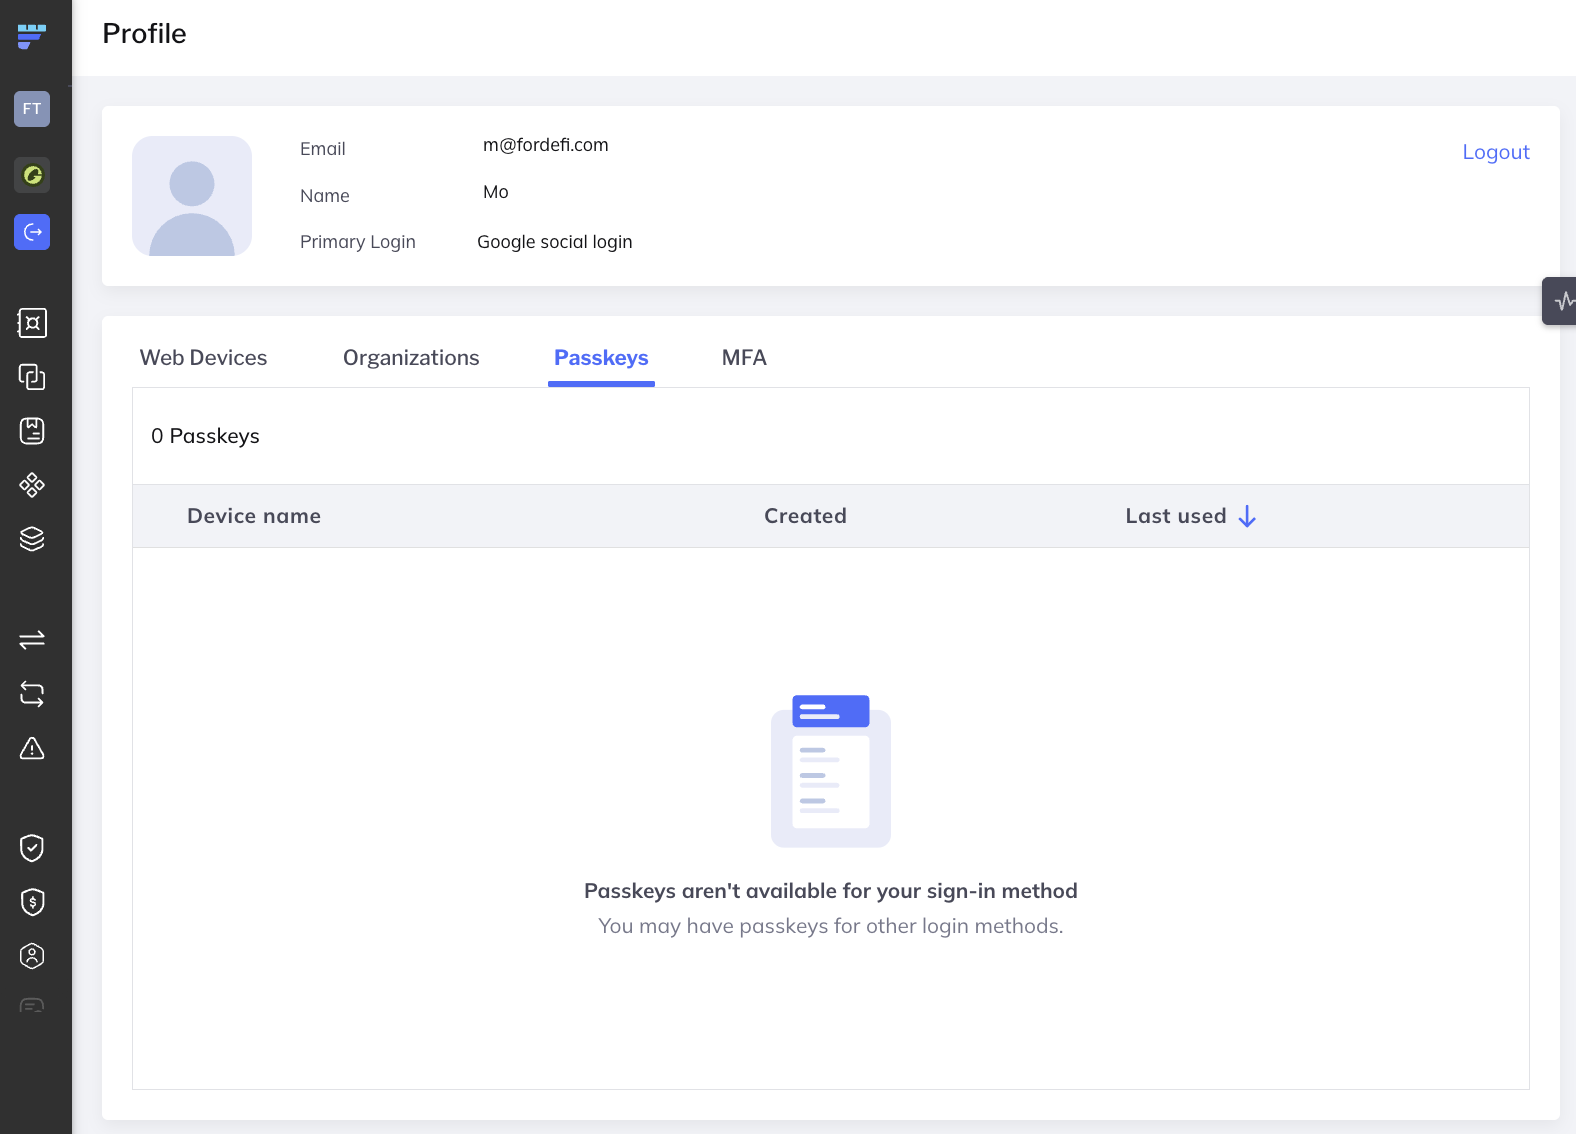Sort by the Created column header
Screen dimensions: 1576x1134
tap(805, 516)
